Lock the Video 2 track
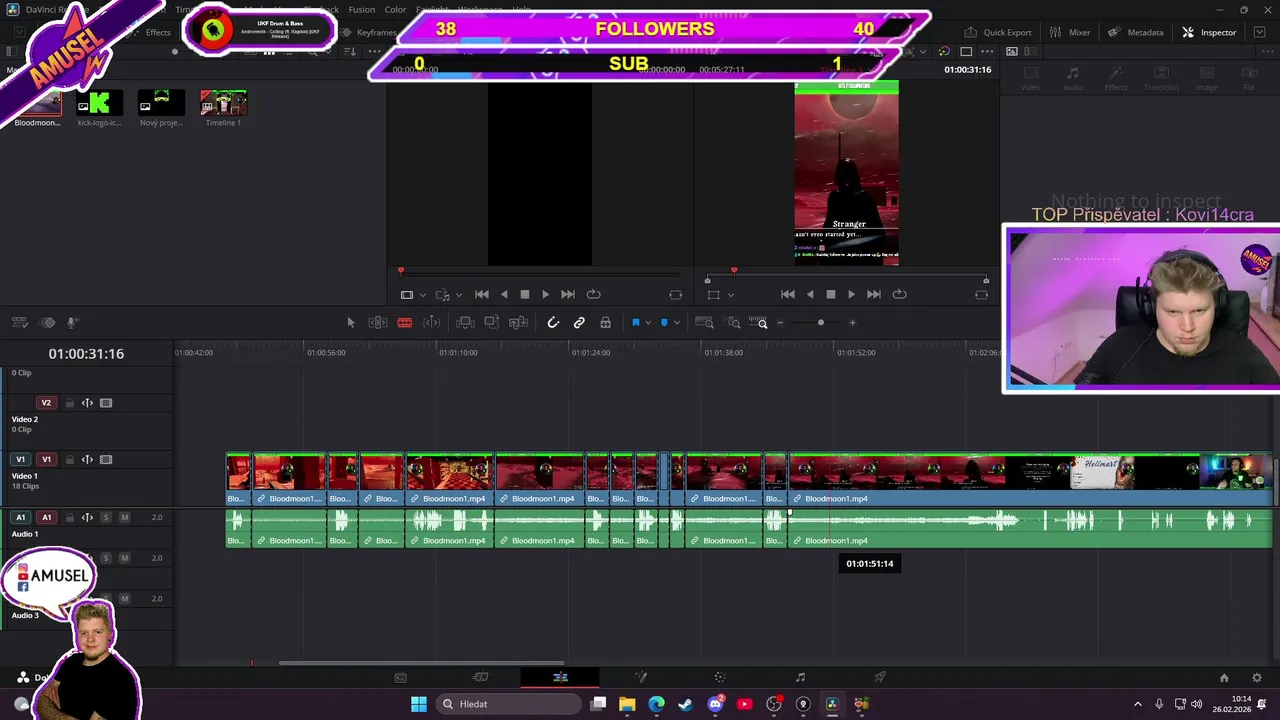The height and width of the screenshot is (720, 1280). tap(69, 403)
